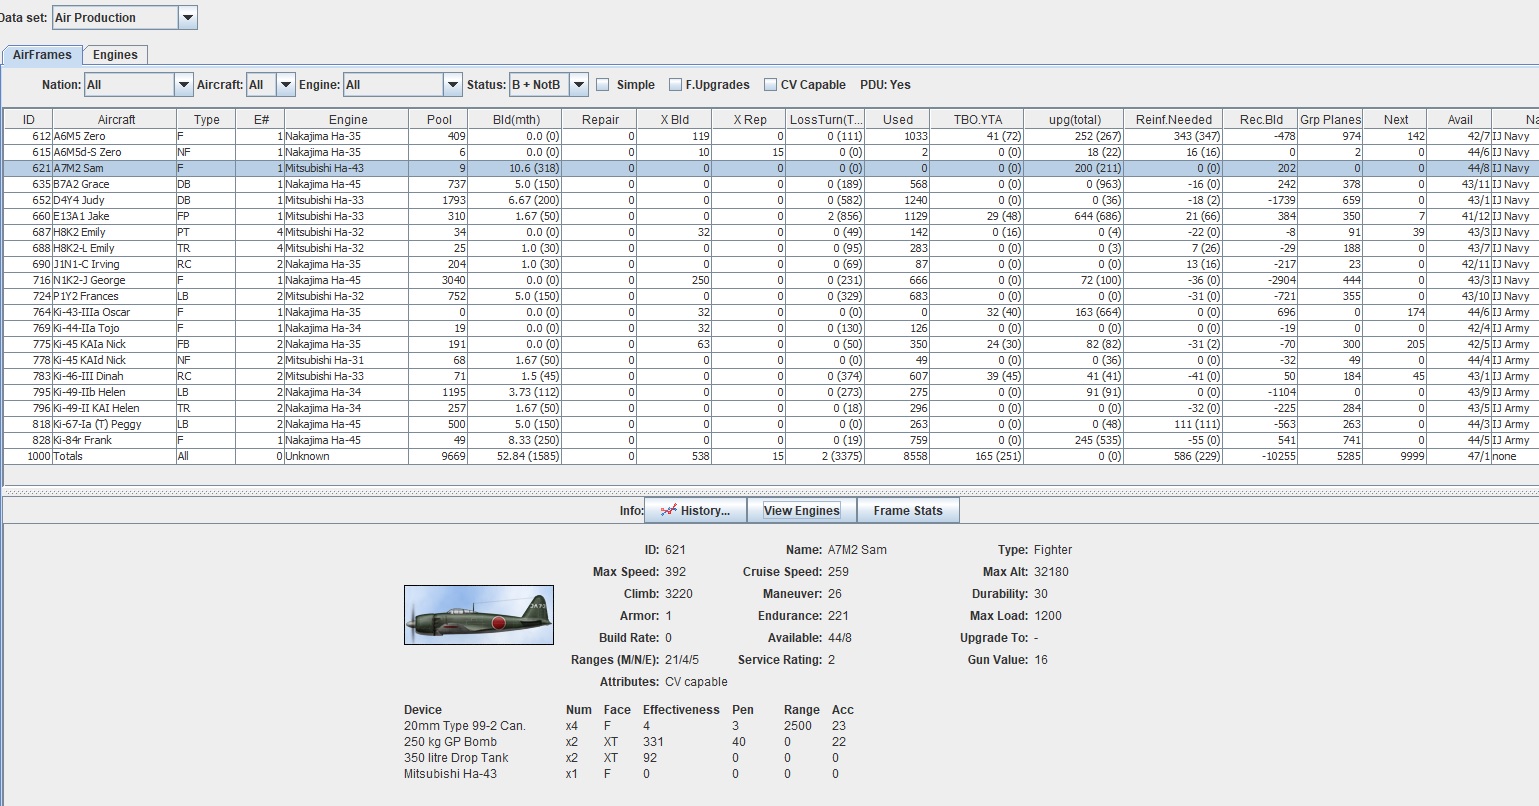Open the Engine filter dropdown

[452, 85]
